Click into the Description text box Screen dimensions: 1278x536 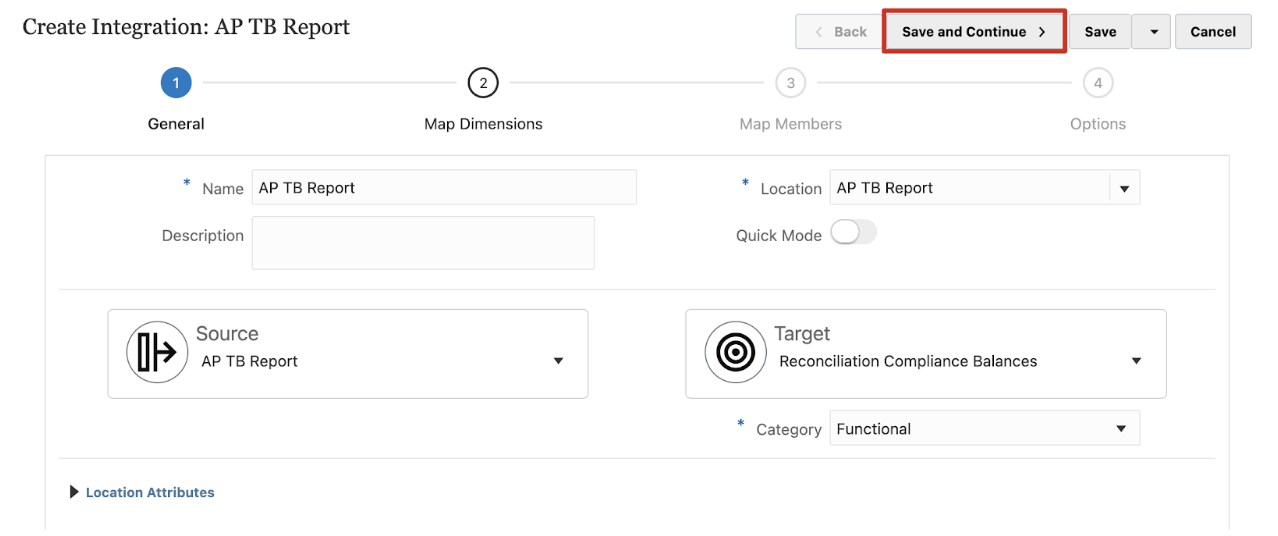(x=423, y=243)
